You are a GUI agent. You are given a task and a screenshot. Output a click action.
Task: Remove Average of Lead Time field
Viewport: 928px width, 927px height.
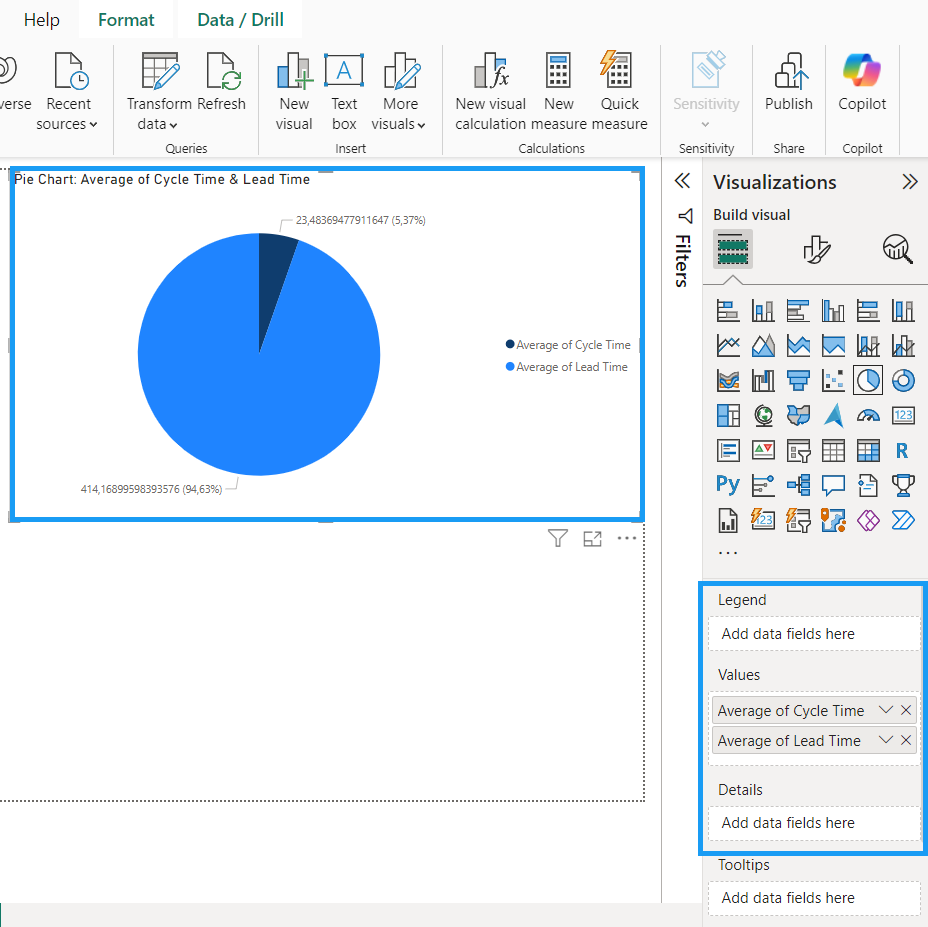pos(906,740)
